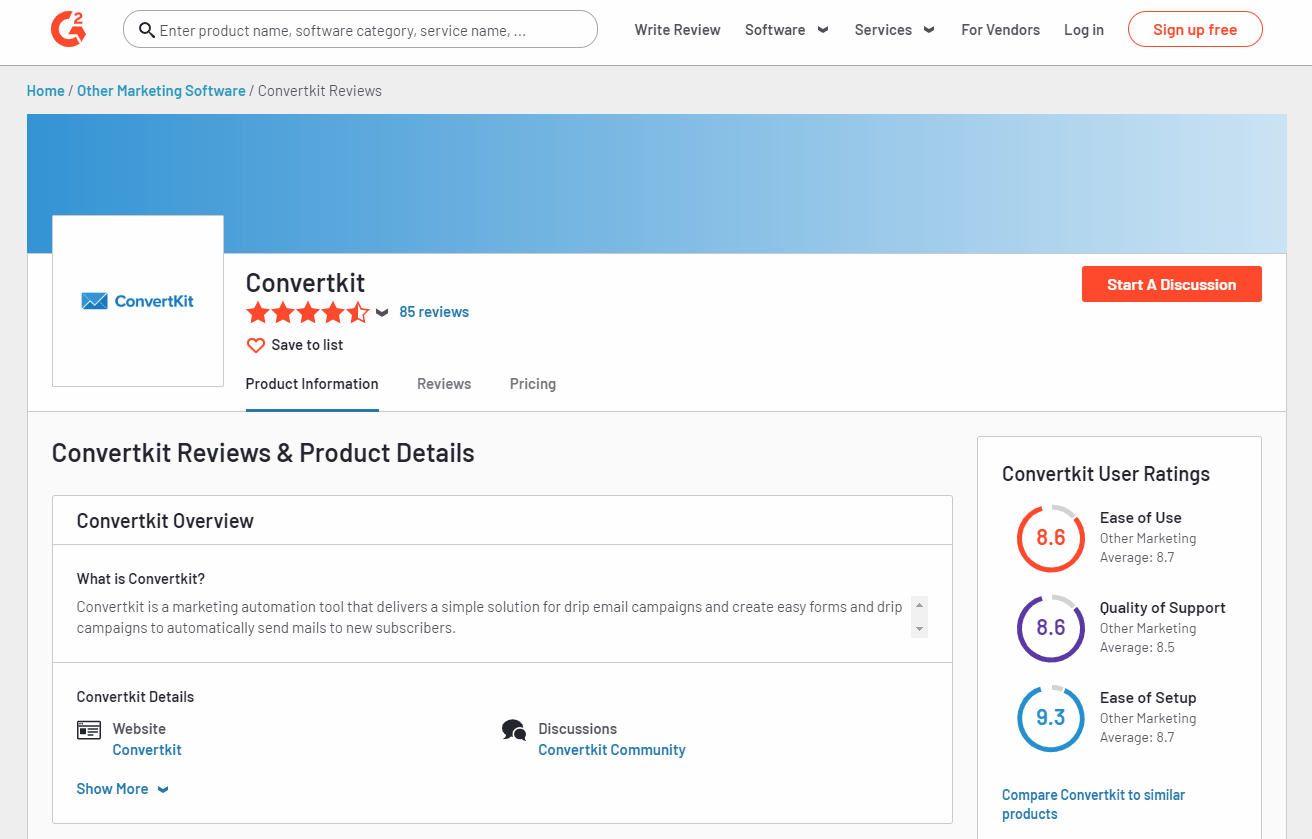This screenshot has width=1312, height=839.
Task: Click the Discussions chat bubbles icon
Action: (514, 730)
